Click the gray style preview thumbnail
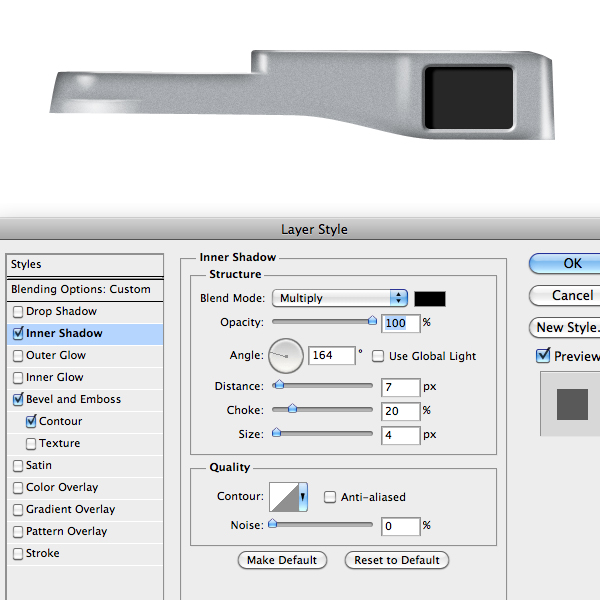This screenshot has height=600, width=600. tap(572, 404)
